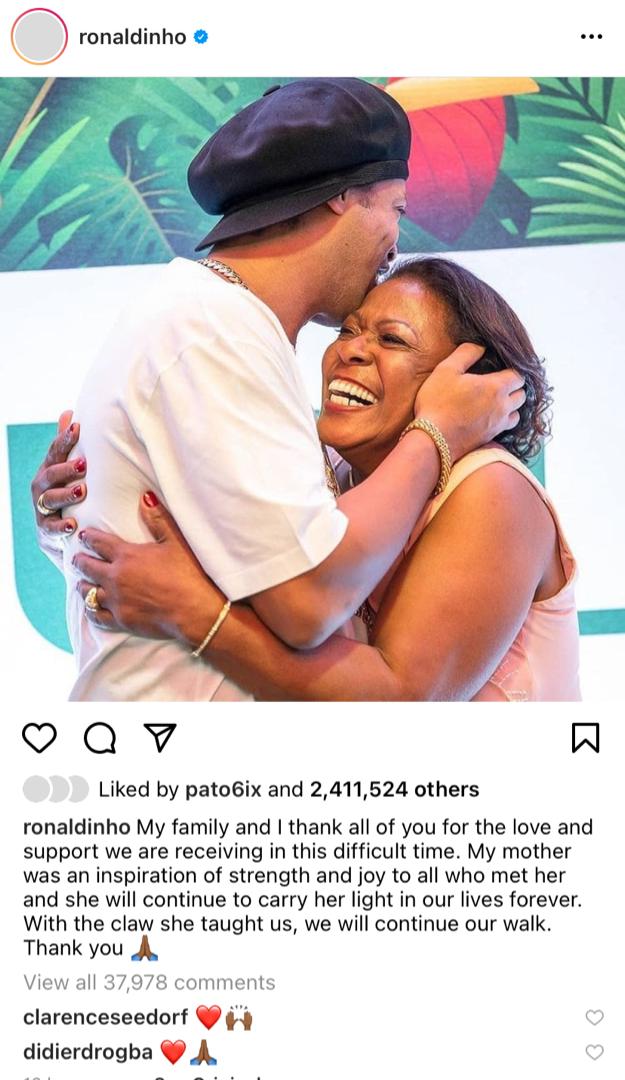The height and width of the screenshot is (1080, 625).
Task: Open comments via the speech bubble icon
Action: [x=100, y=738]
